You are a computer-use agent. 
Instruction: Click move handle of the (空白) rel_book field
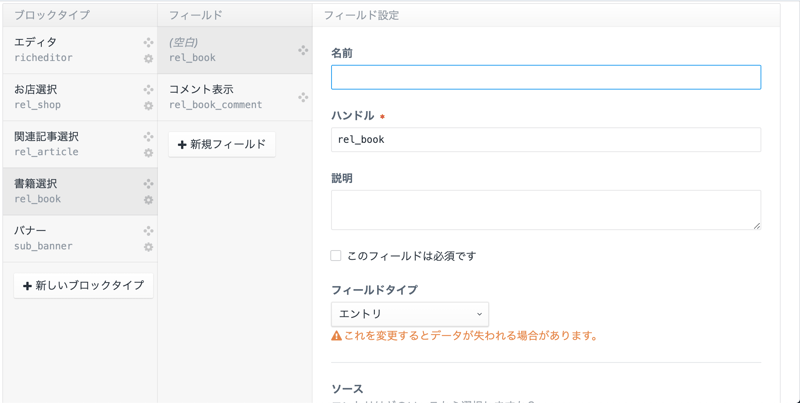303,50
